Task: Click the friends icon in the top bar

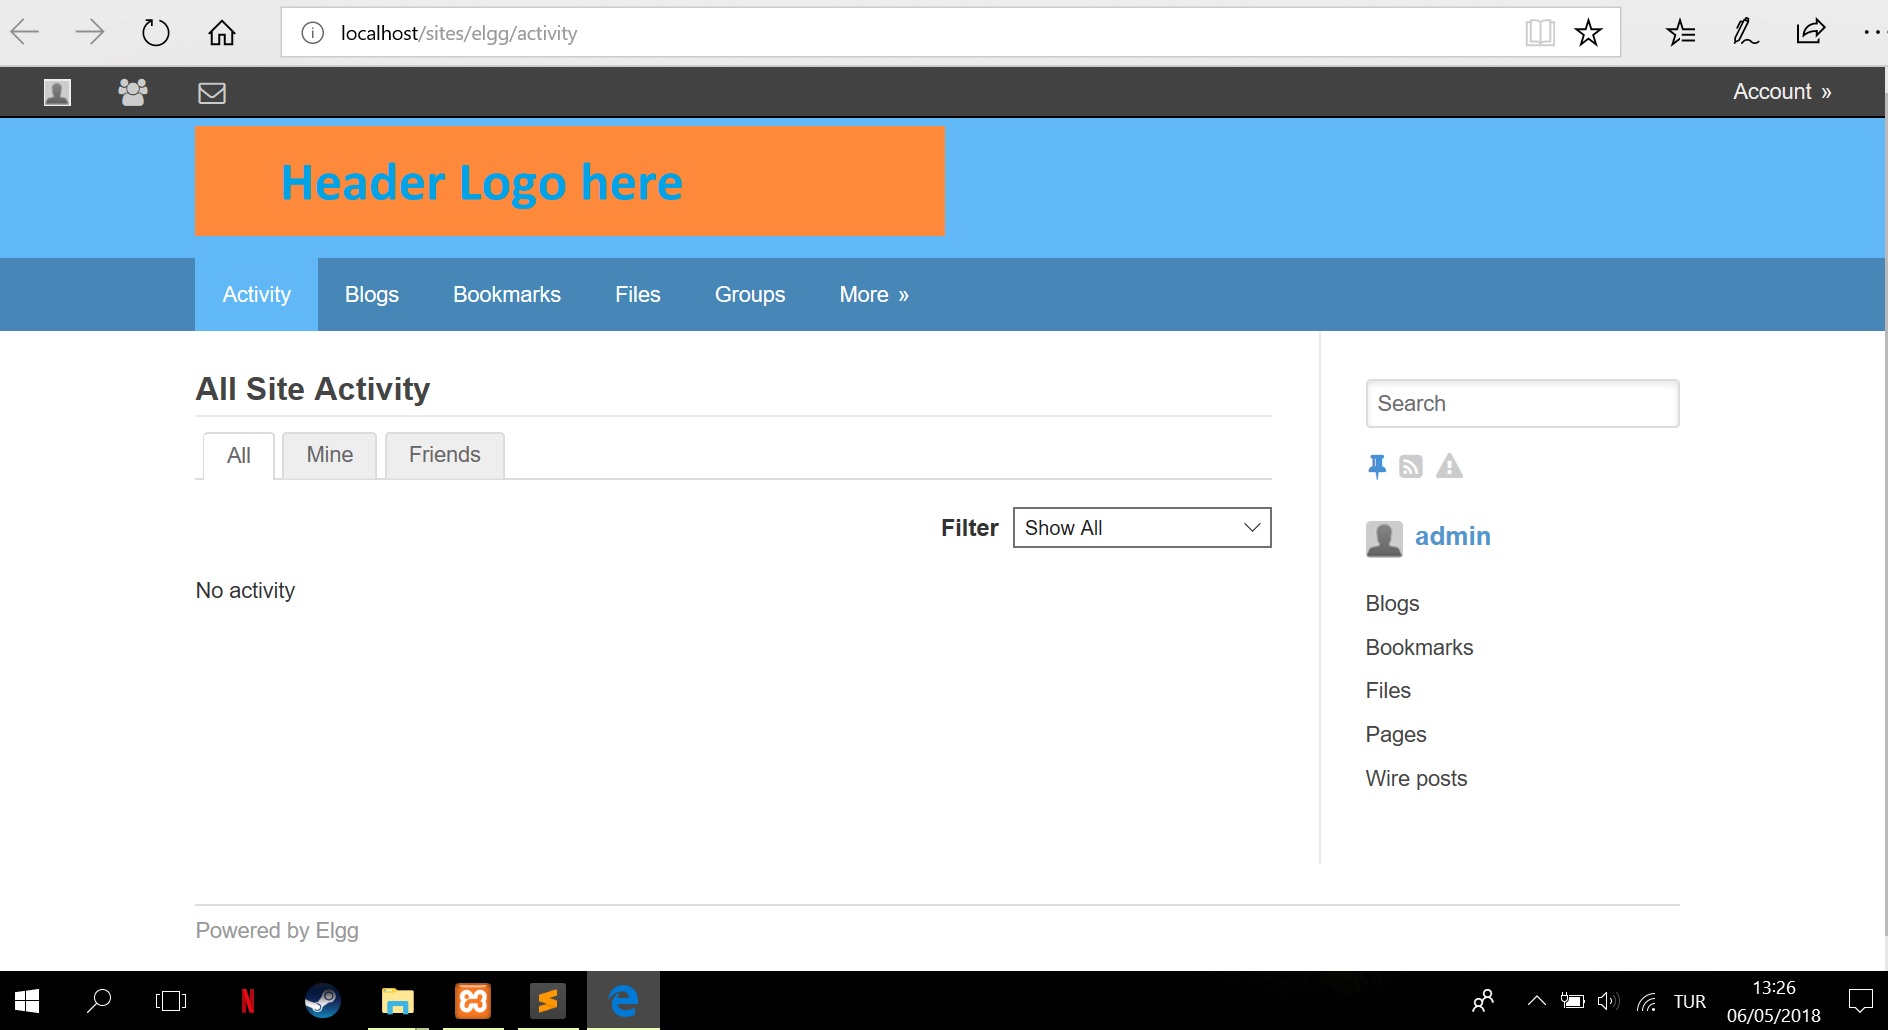Action: [x=131, y=92]
